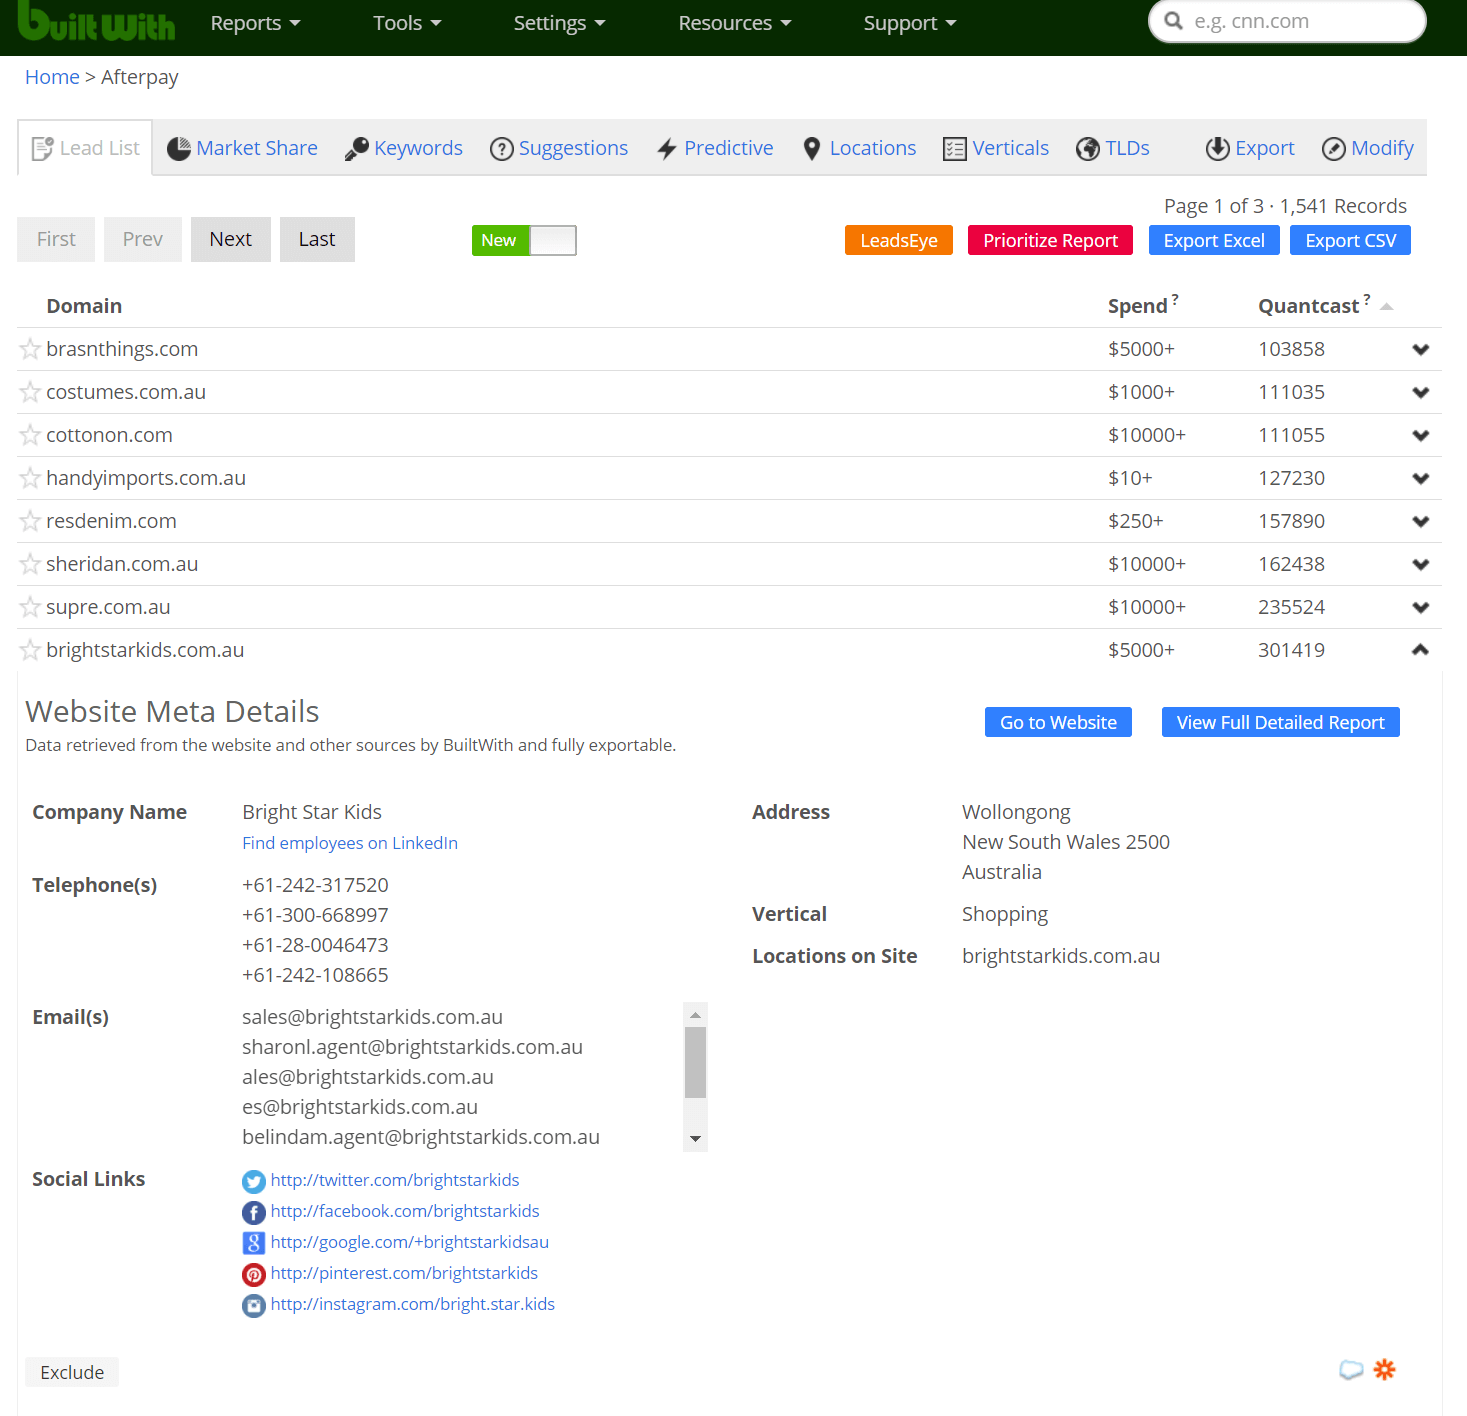Switch to the Market Share tab
This screenshot has width=1467, height=1416.
click(242, 148)
